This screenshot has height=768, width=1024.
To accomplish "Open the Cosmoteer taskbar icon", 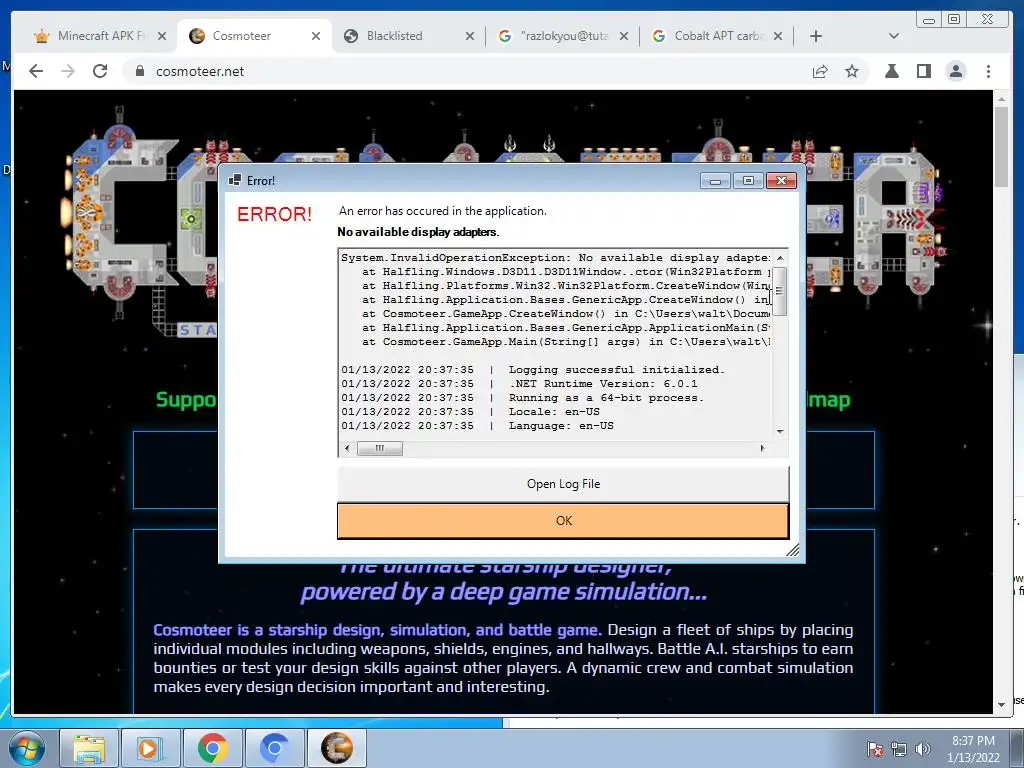I will (336, 748).
